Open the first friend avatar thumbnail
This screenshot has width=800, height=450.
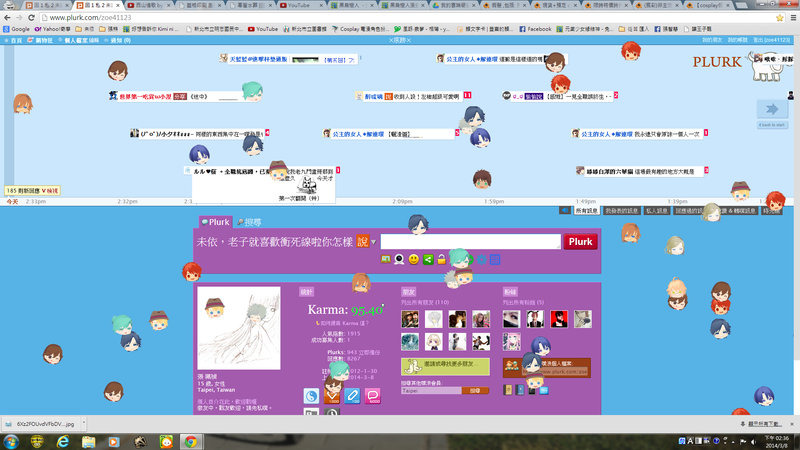(x=410, y=319)
